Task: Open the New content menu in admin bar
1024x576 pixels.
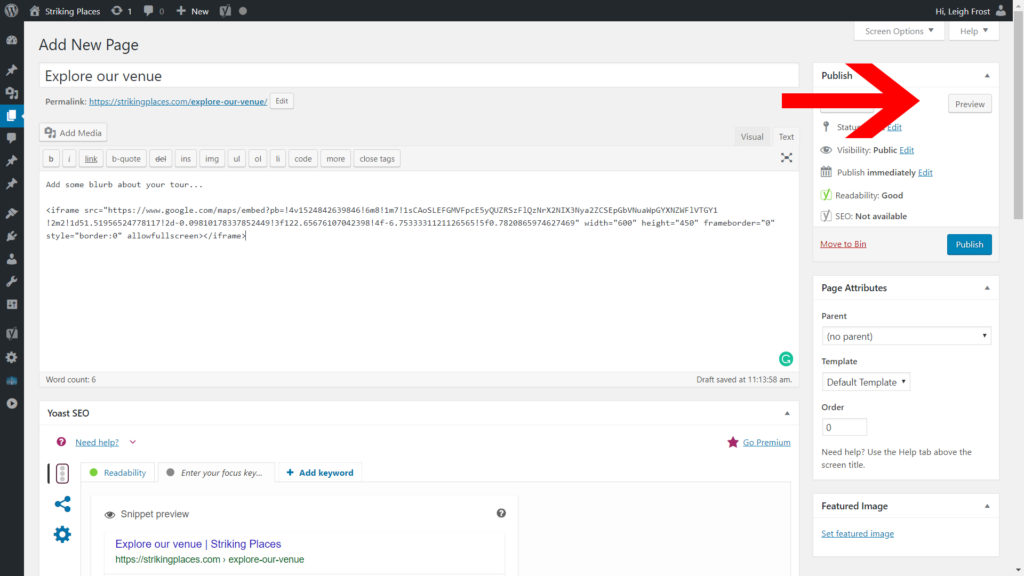Action: click(193, 10)
